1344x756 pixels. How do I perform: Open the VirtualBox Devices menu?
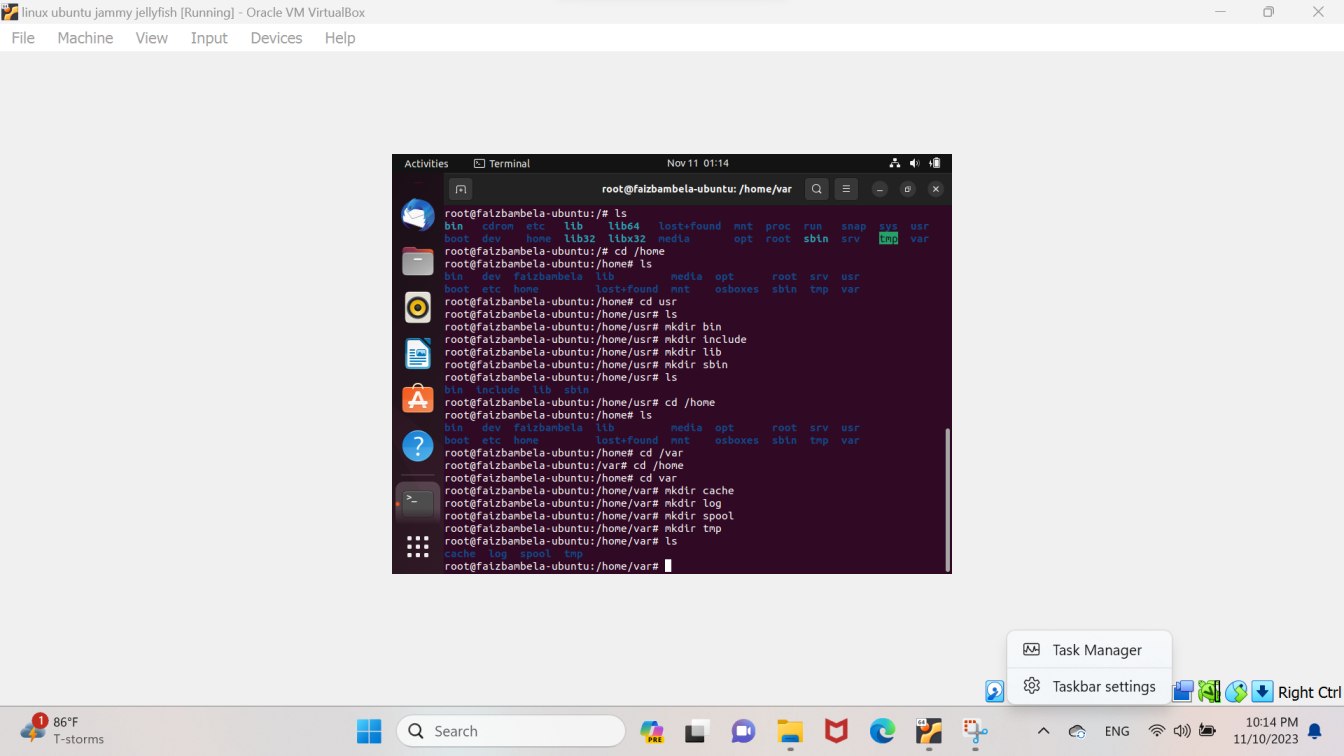point(276,38)
